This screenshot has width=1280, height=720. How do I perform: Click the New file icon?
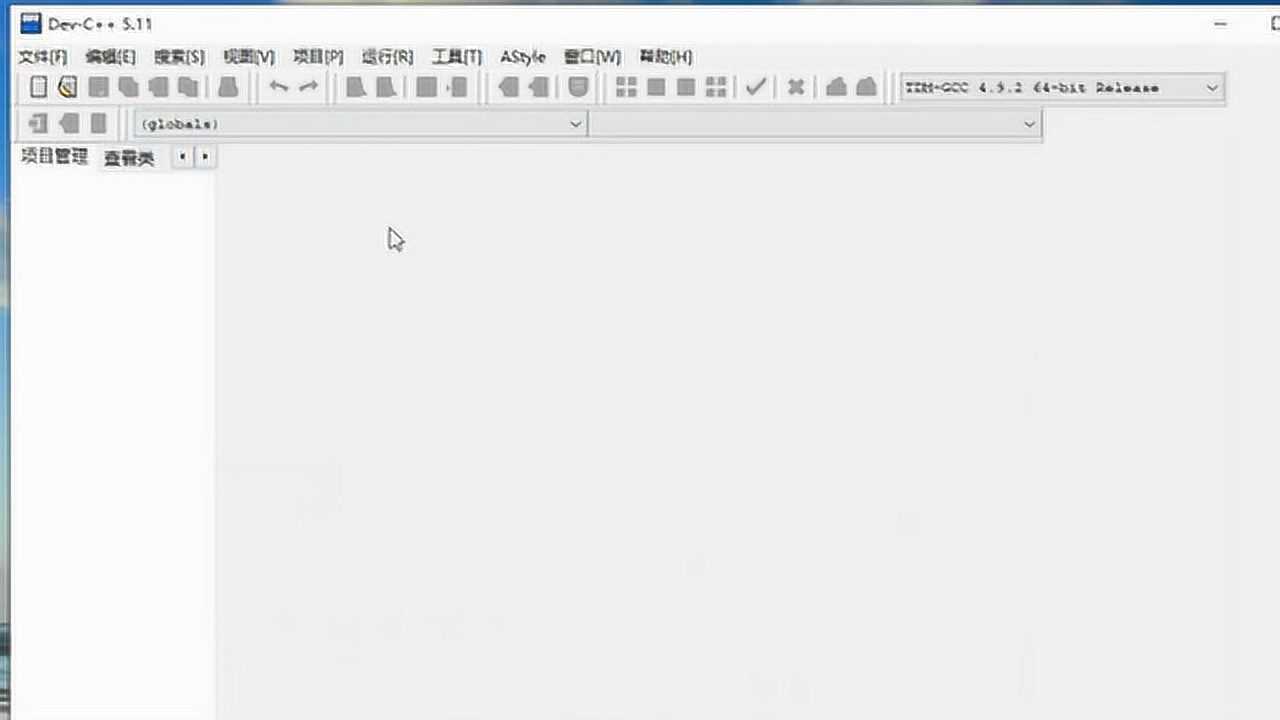pyautogui.click(x=38, y=87)
